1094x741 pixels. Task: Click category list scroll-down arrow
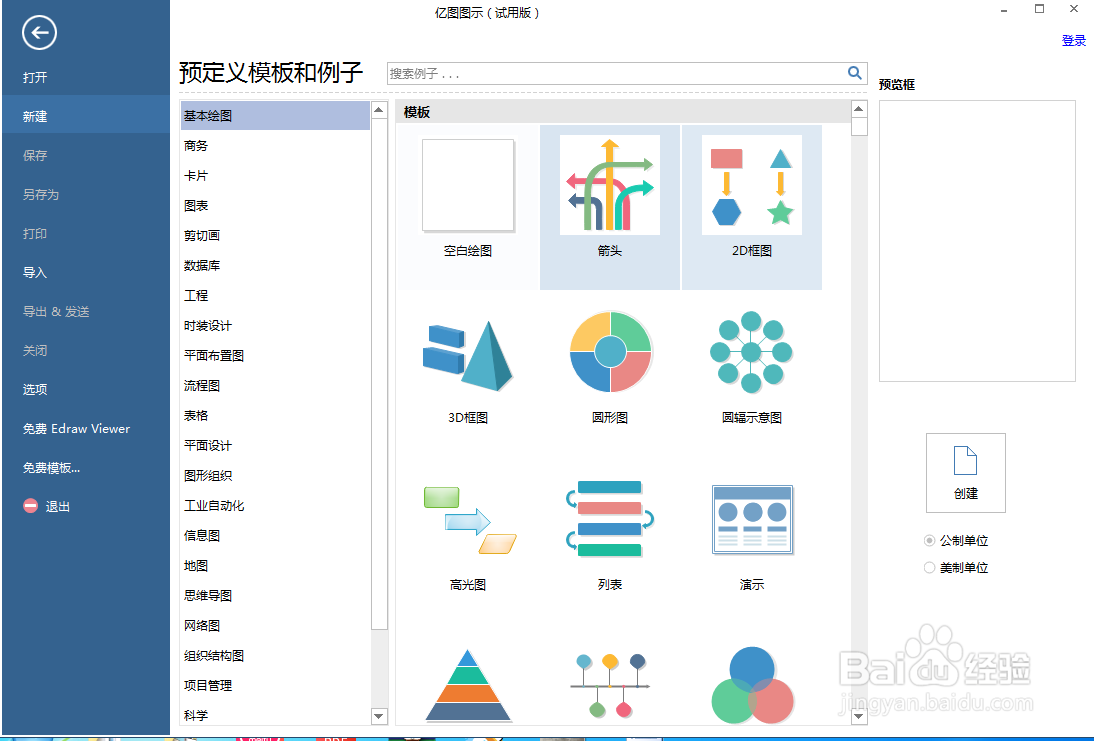(x=379, y=716)
